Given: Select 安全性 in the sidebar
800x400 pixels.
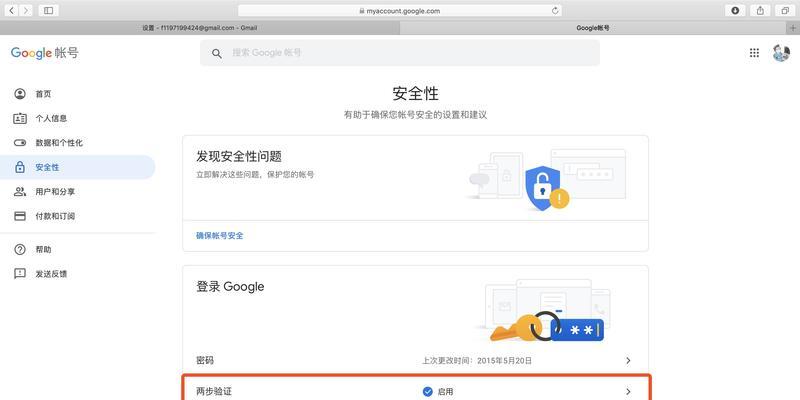Looking at the screenshot, I should coord(78,167).
